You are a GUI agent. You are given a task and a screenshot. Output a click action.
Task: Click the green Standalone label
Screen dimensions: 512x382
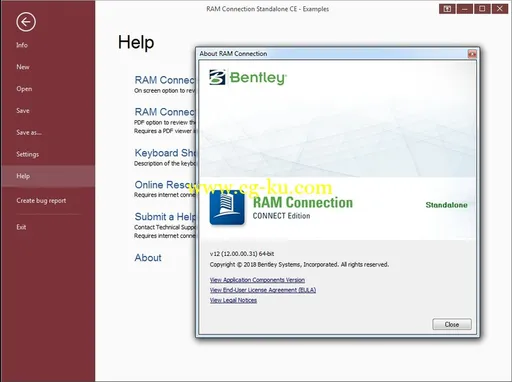pyautogui.click(x=446, y=205)
